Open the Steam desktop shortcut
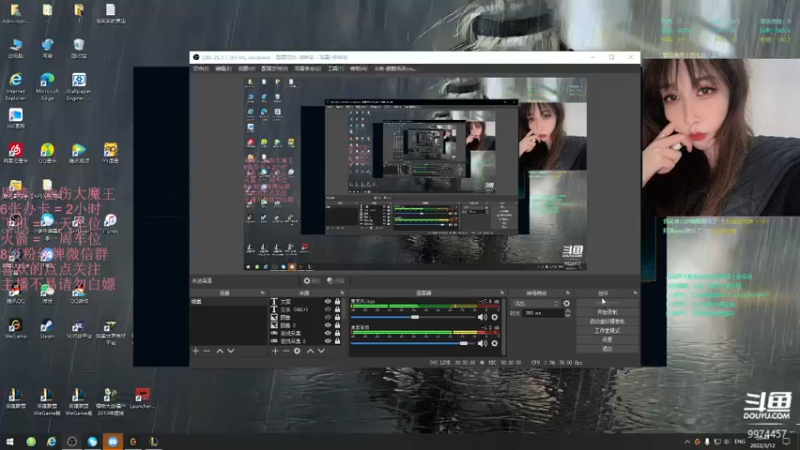The height and width of the screenshot is (450, 800). point(47,329)
